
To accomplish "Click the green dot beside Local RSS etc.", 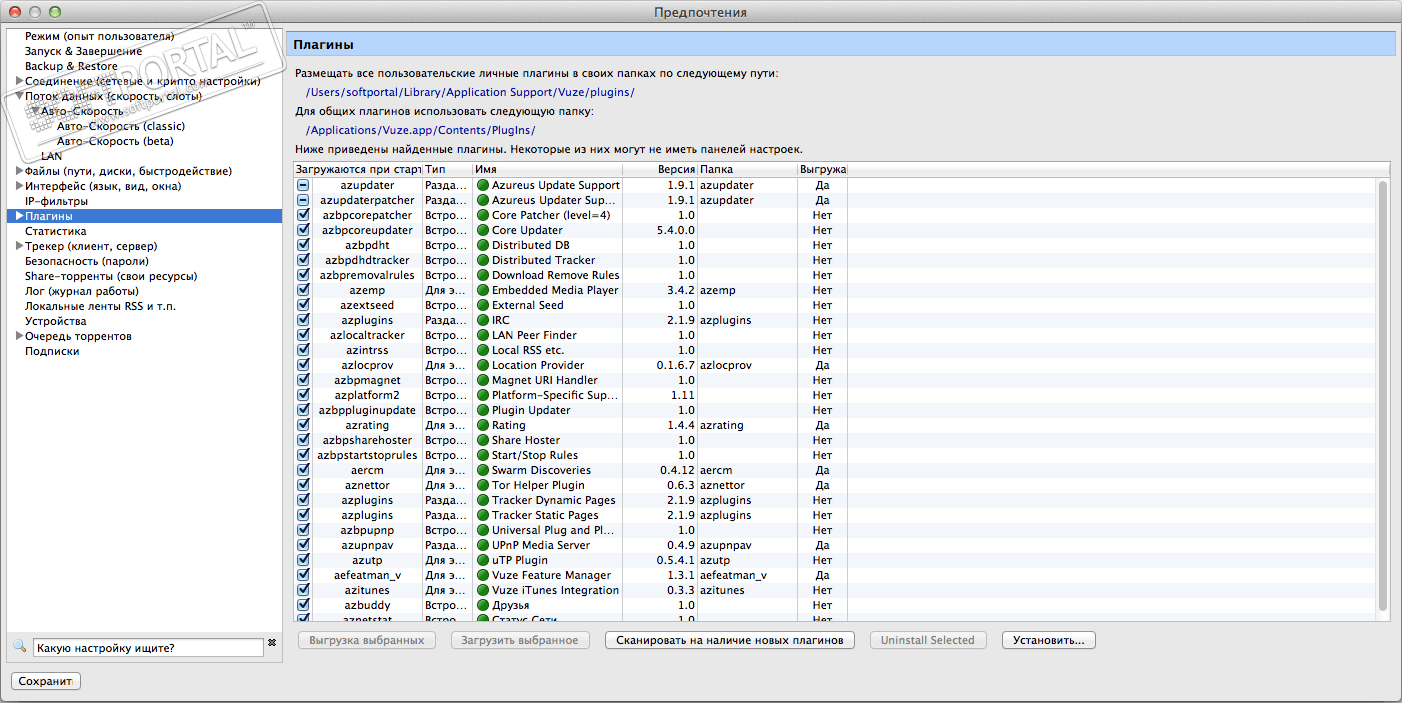I will [x=482, y=350].
